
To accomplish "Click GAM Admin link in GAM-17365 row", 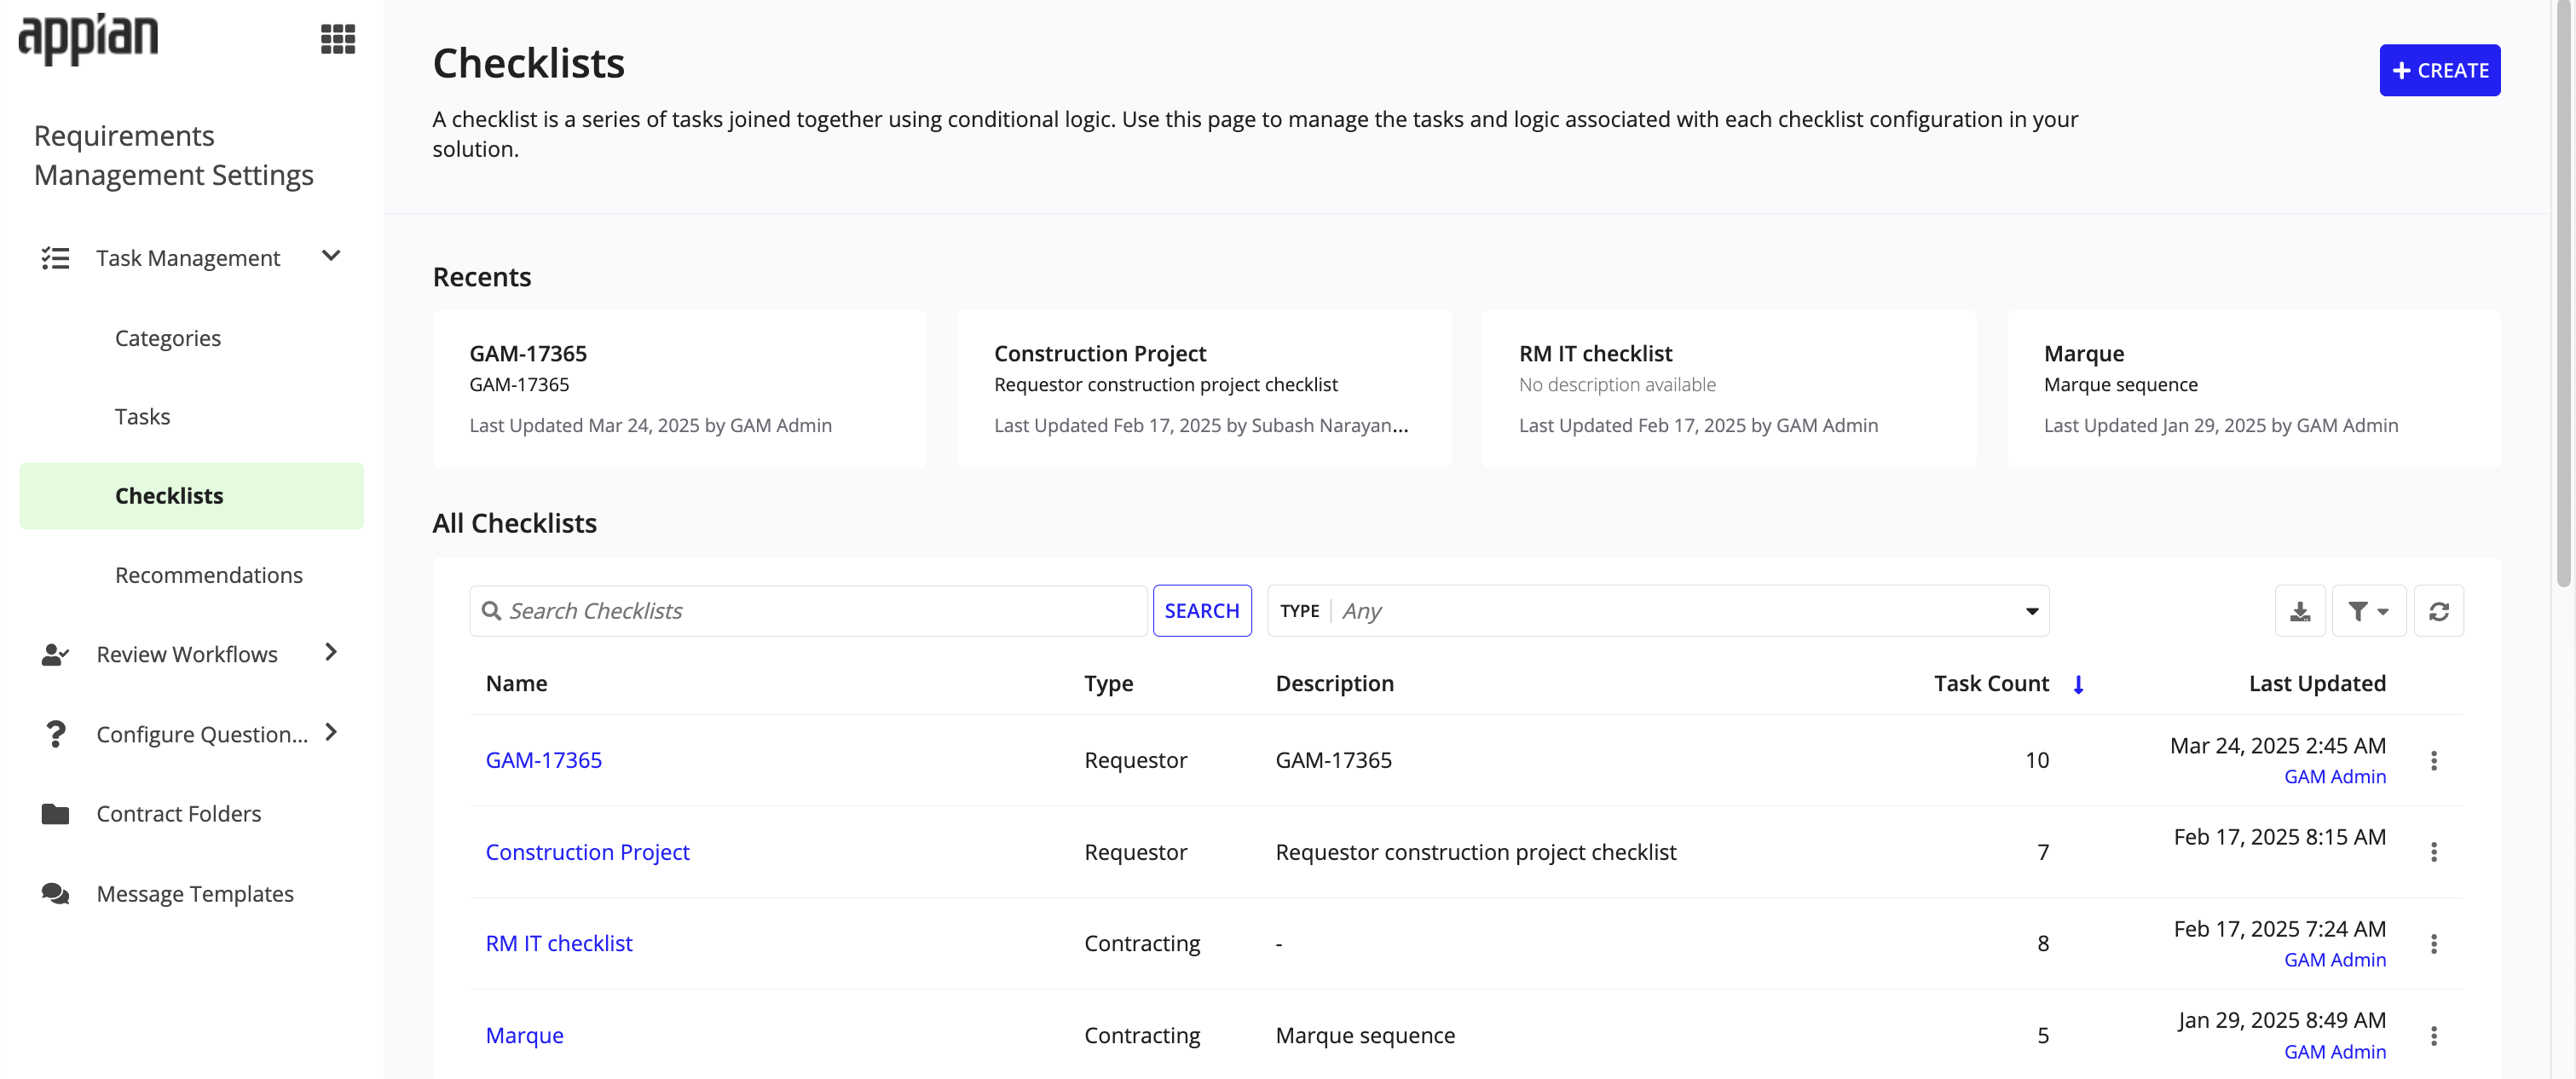I will click(x=2335, y=777).
